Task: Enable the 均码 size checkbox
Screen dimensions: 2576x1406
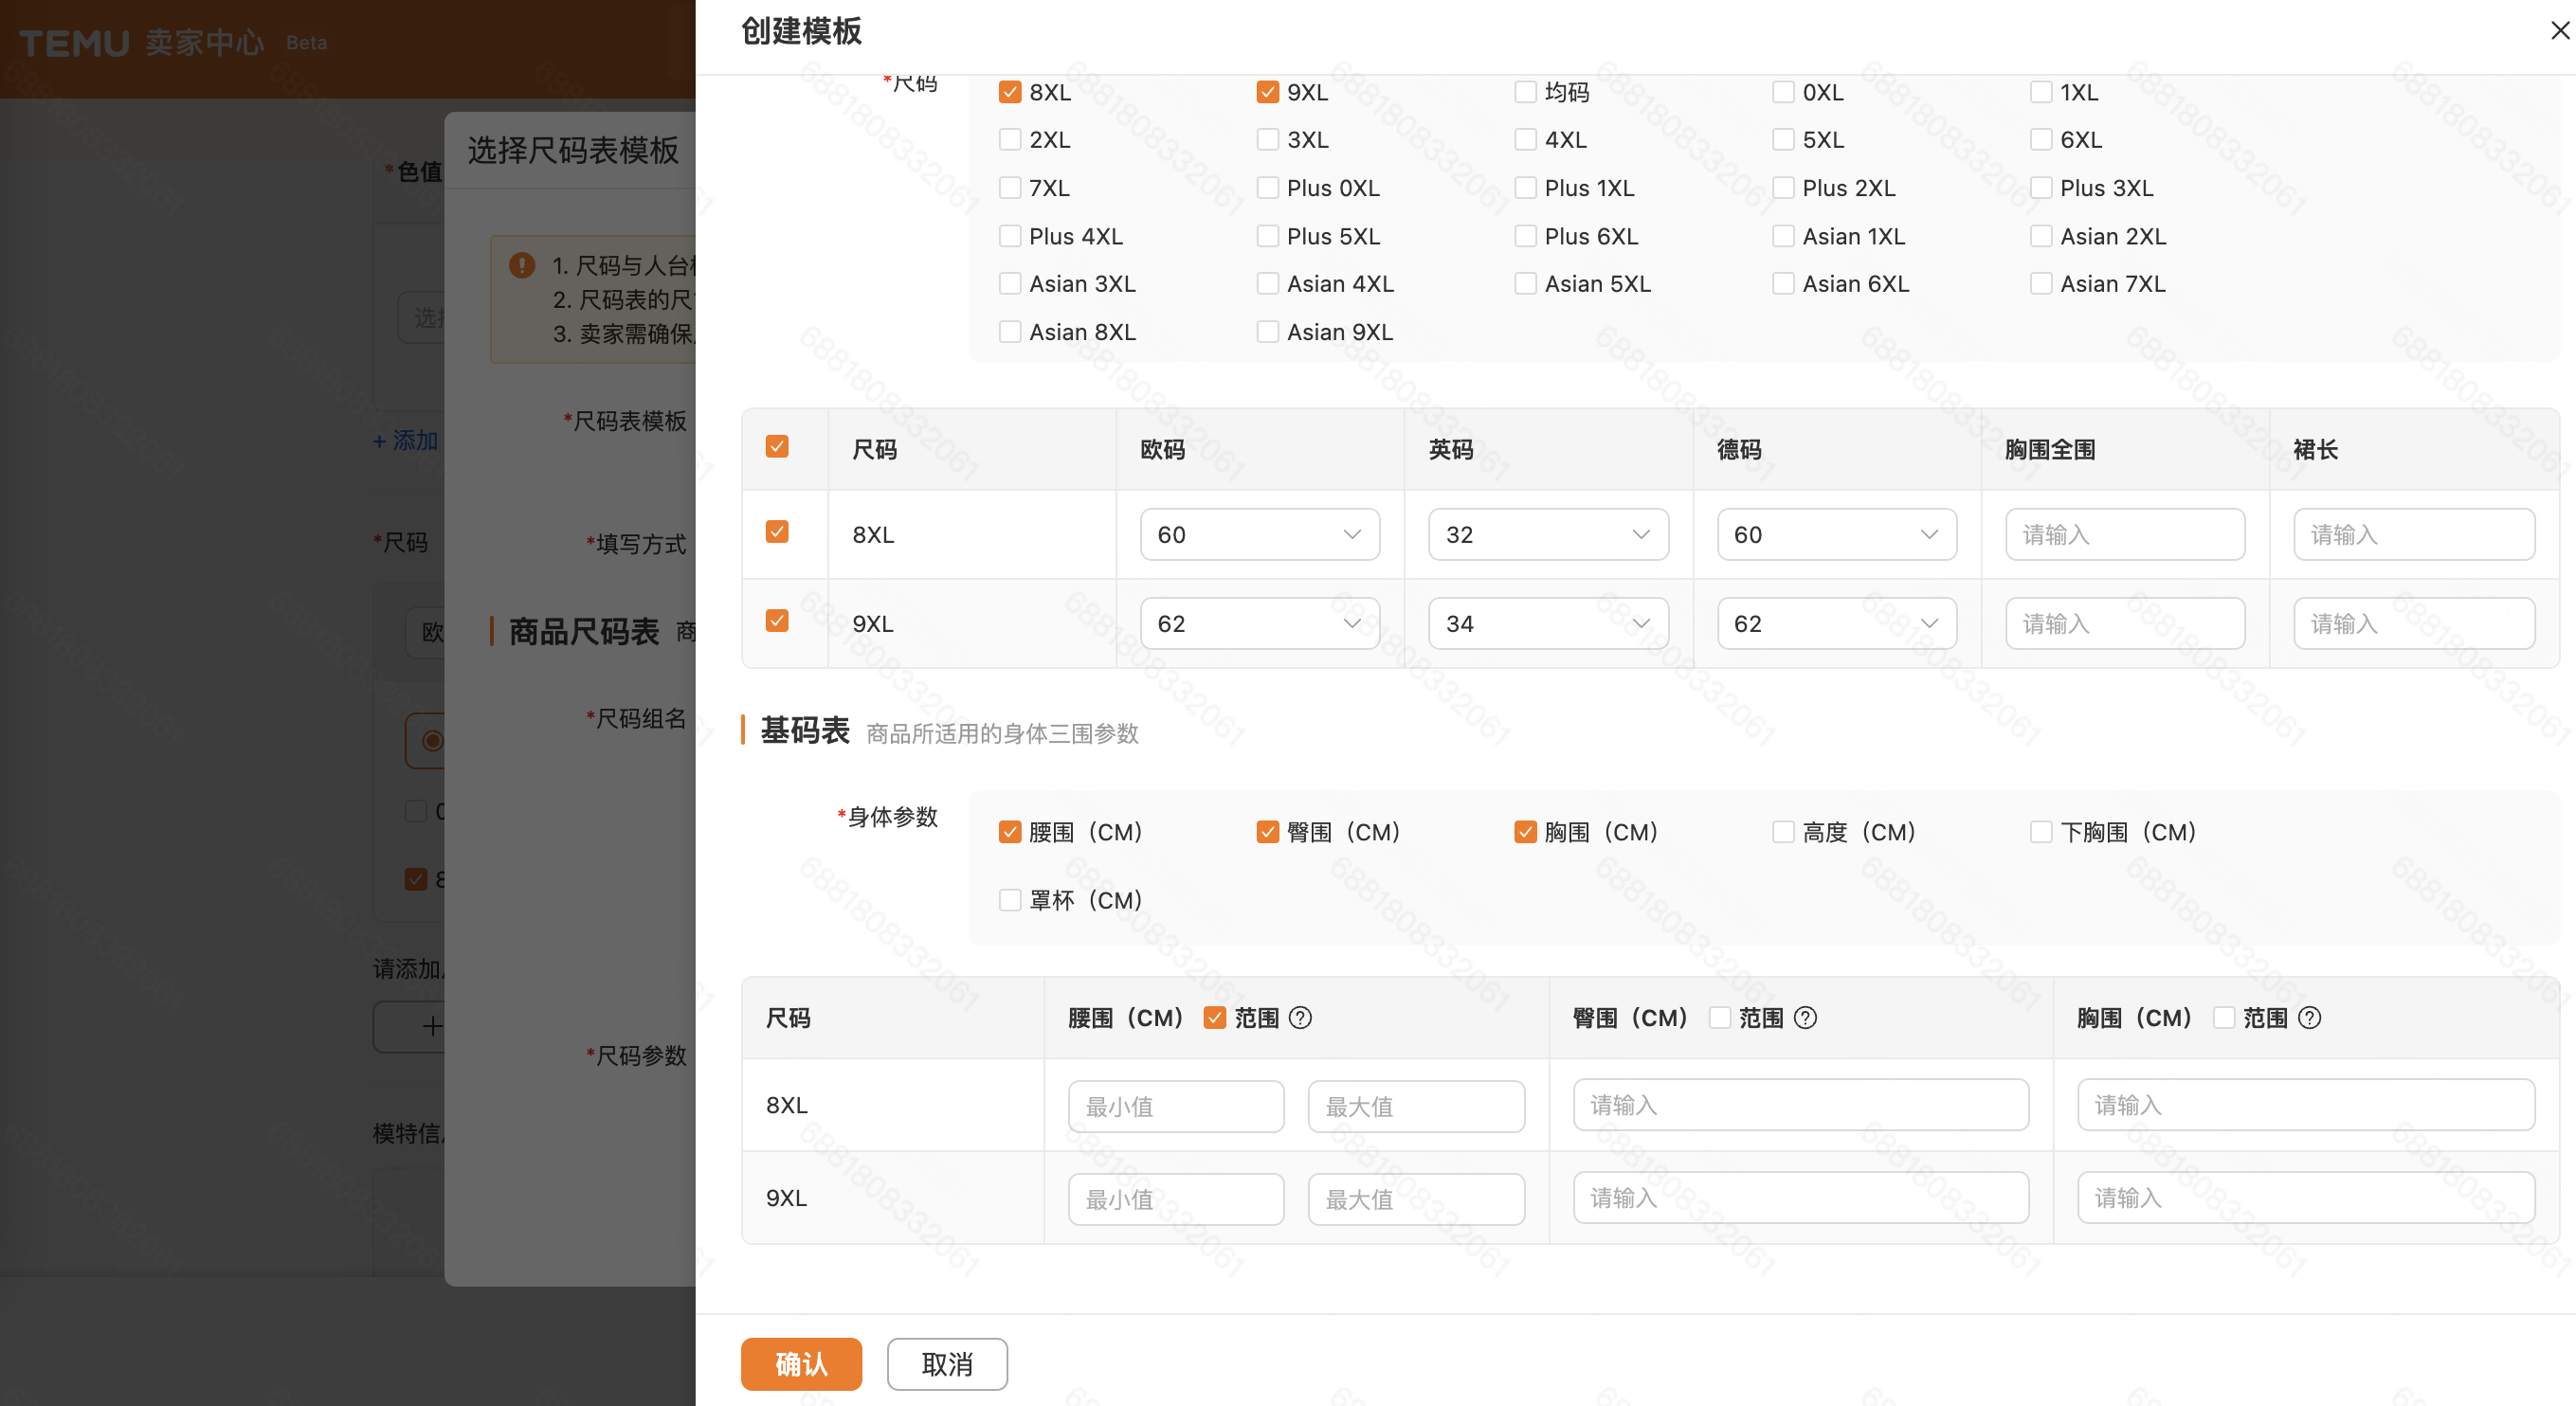Action: point(1525,91)
